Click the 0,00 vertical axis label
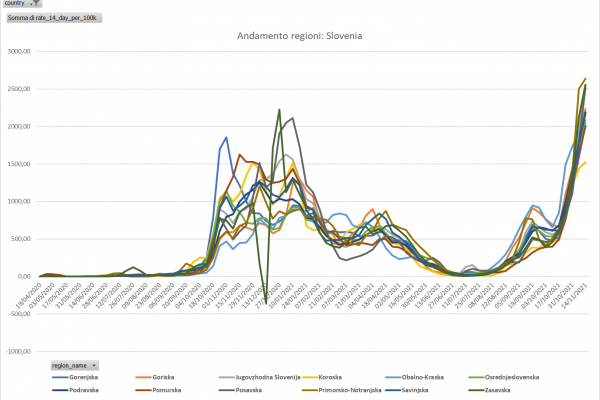The width and height of the screenshot is (600, 400). pyautogui.click(x=23, y=276)
